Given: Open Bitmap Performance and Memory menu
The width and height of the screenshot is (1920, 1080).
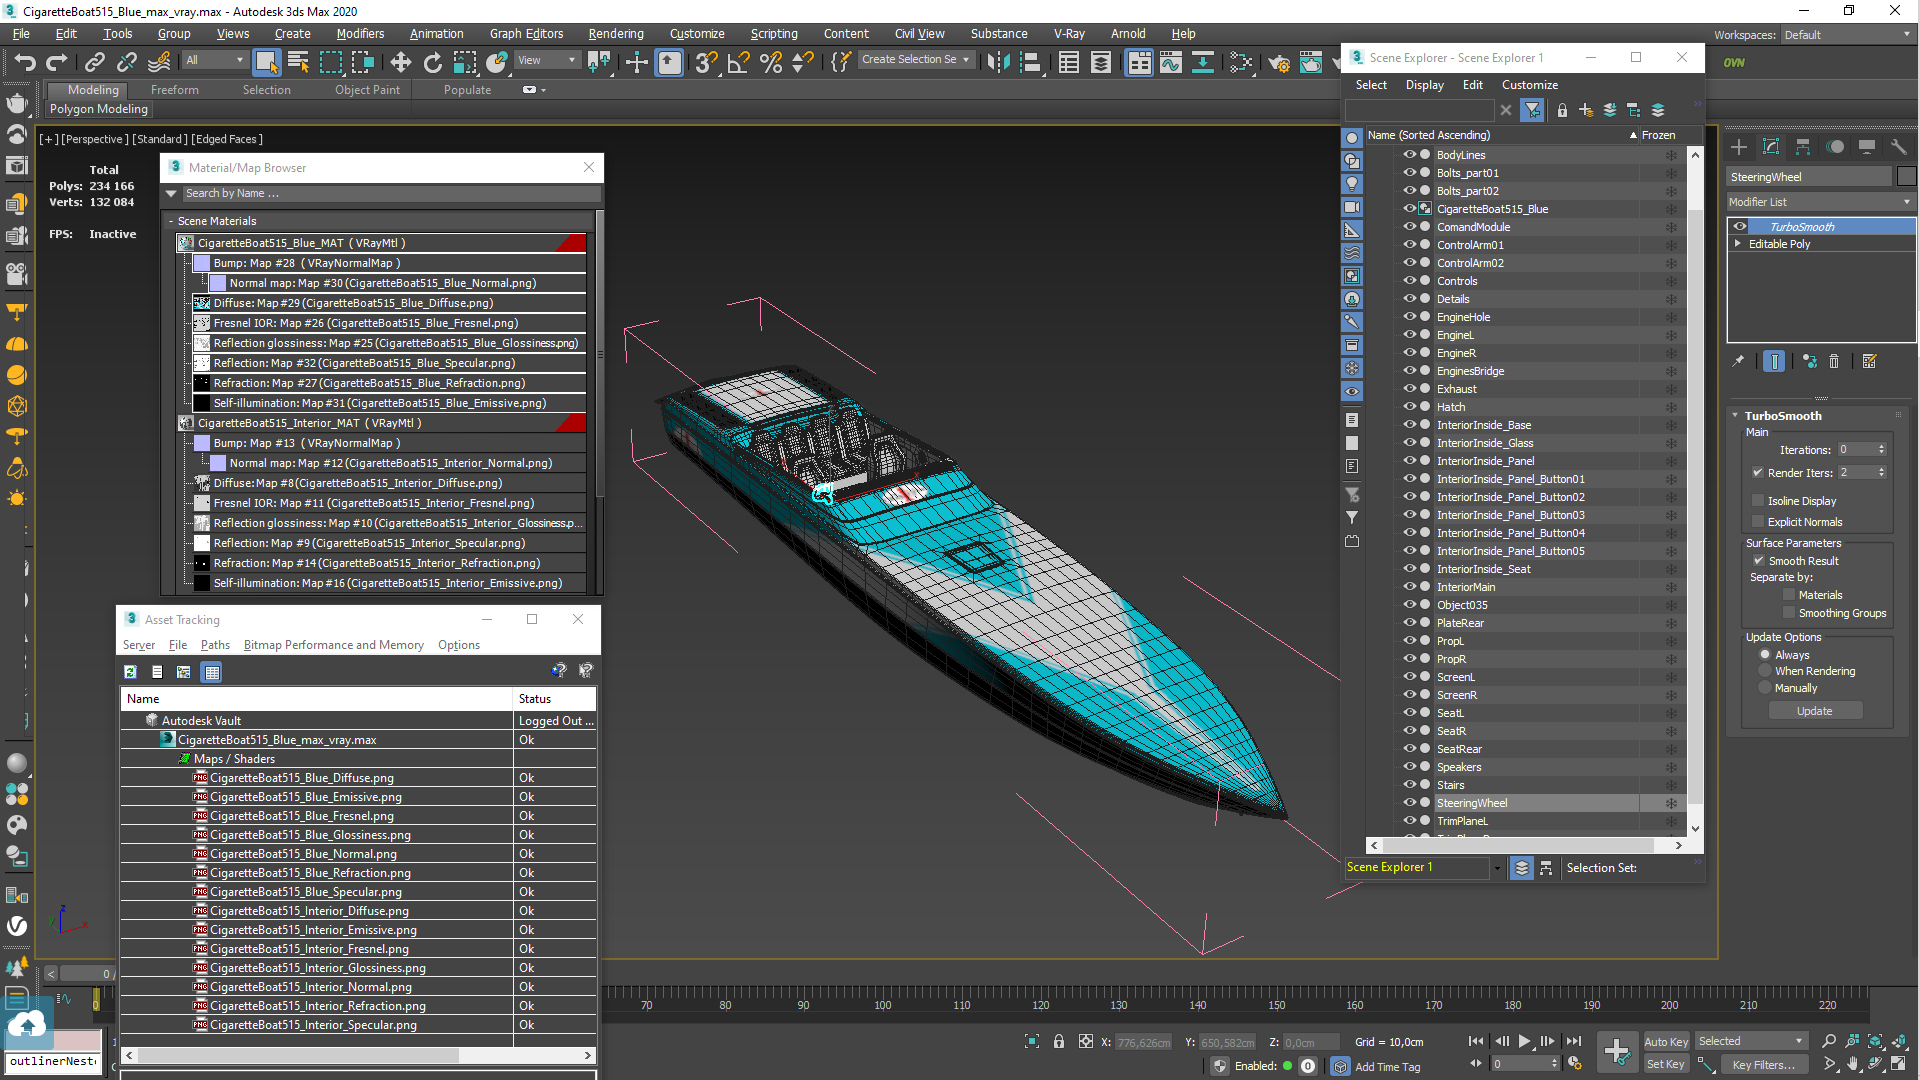Looking at the screenshot, I should click(x=333, y=645).
